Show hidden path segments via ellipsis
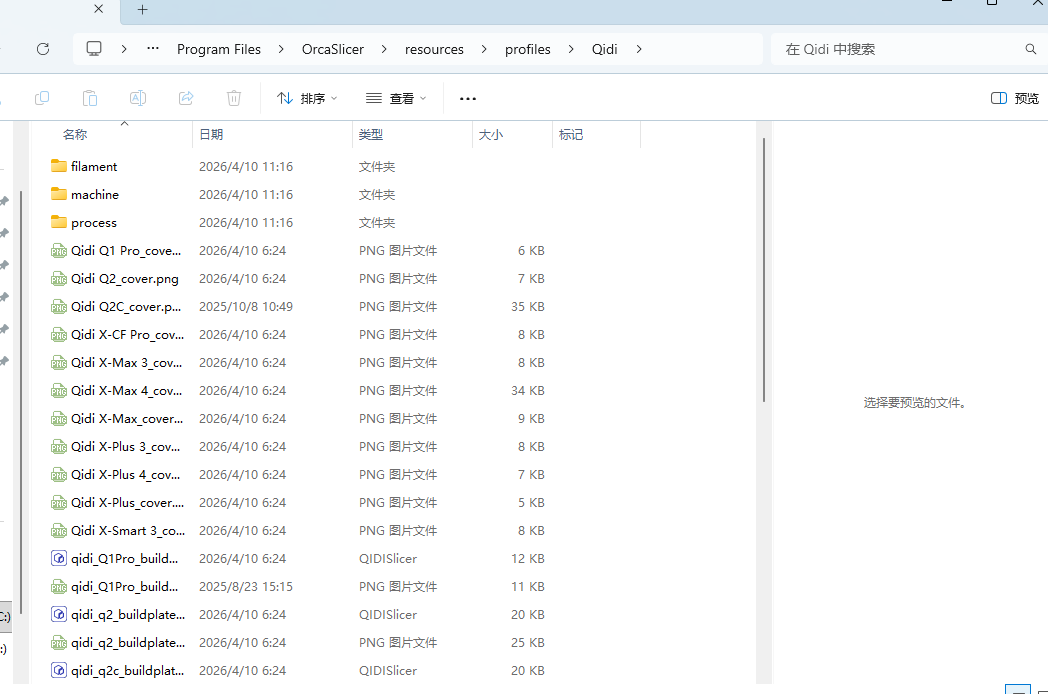This screenshot has height=694, width=1048. [x=153, y=49]
